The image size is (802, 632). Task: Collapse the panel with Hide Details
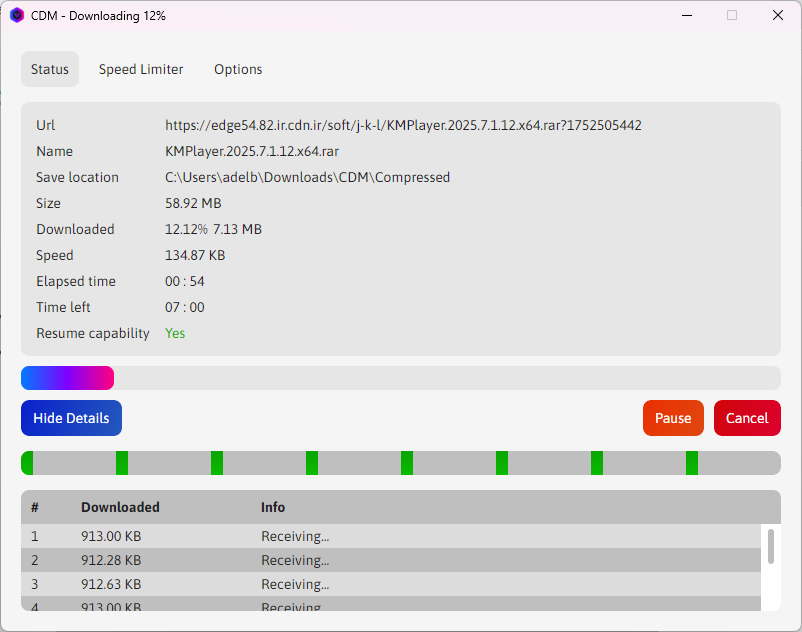tap(71, 418)
